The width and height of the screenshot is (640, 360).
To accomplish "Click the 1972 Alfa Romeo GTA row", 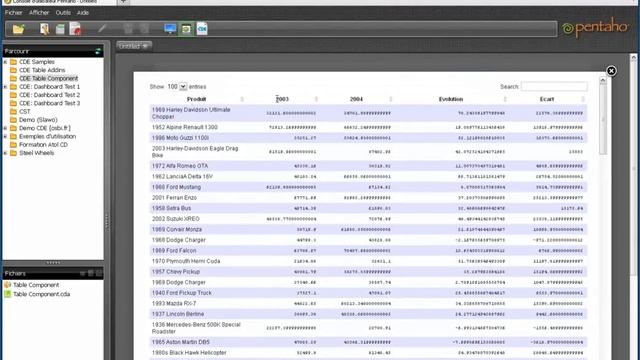I will point(368,166).
